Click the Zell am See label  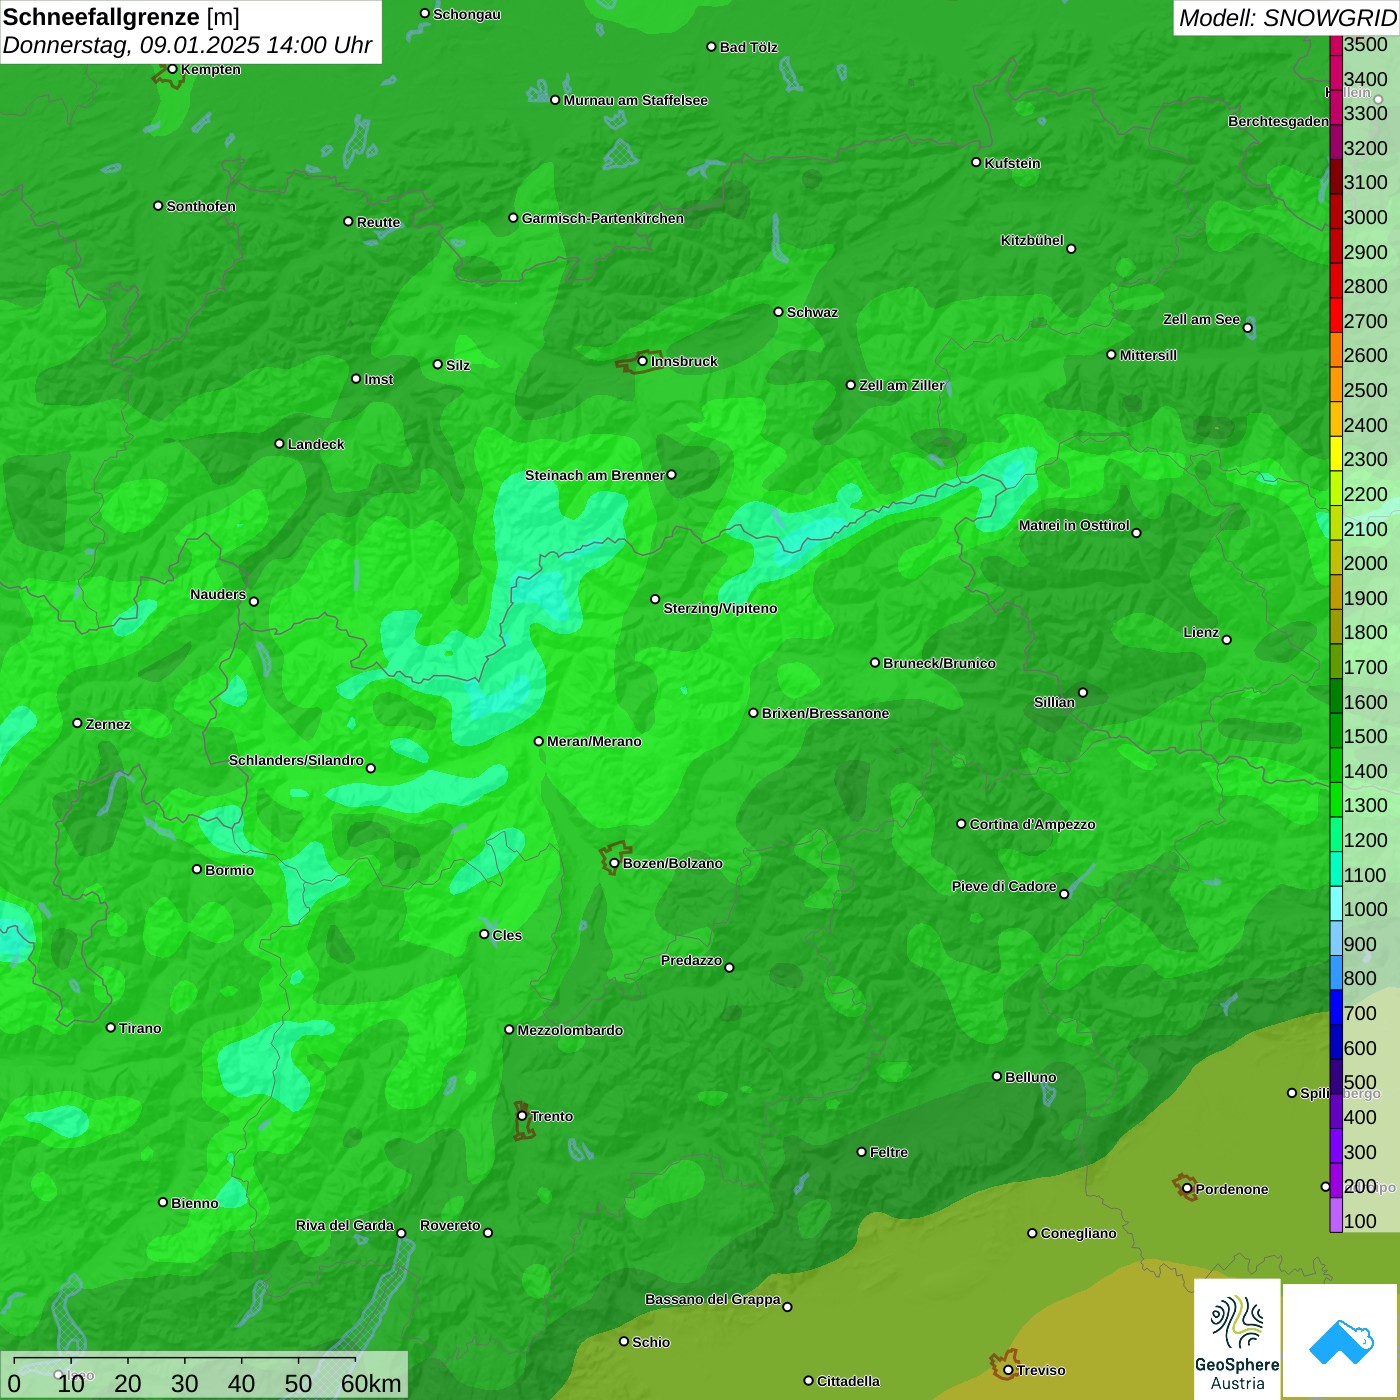tap(1201, 319)
